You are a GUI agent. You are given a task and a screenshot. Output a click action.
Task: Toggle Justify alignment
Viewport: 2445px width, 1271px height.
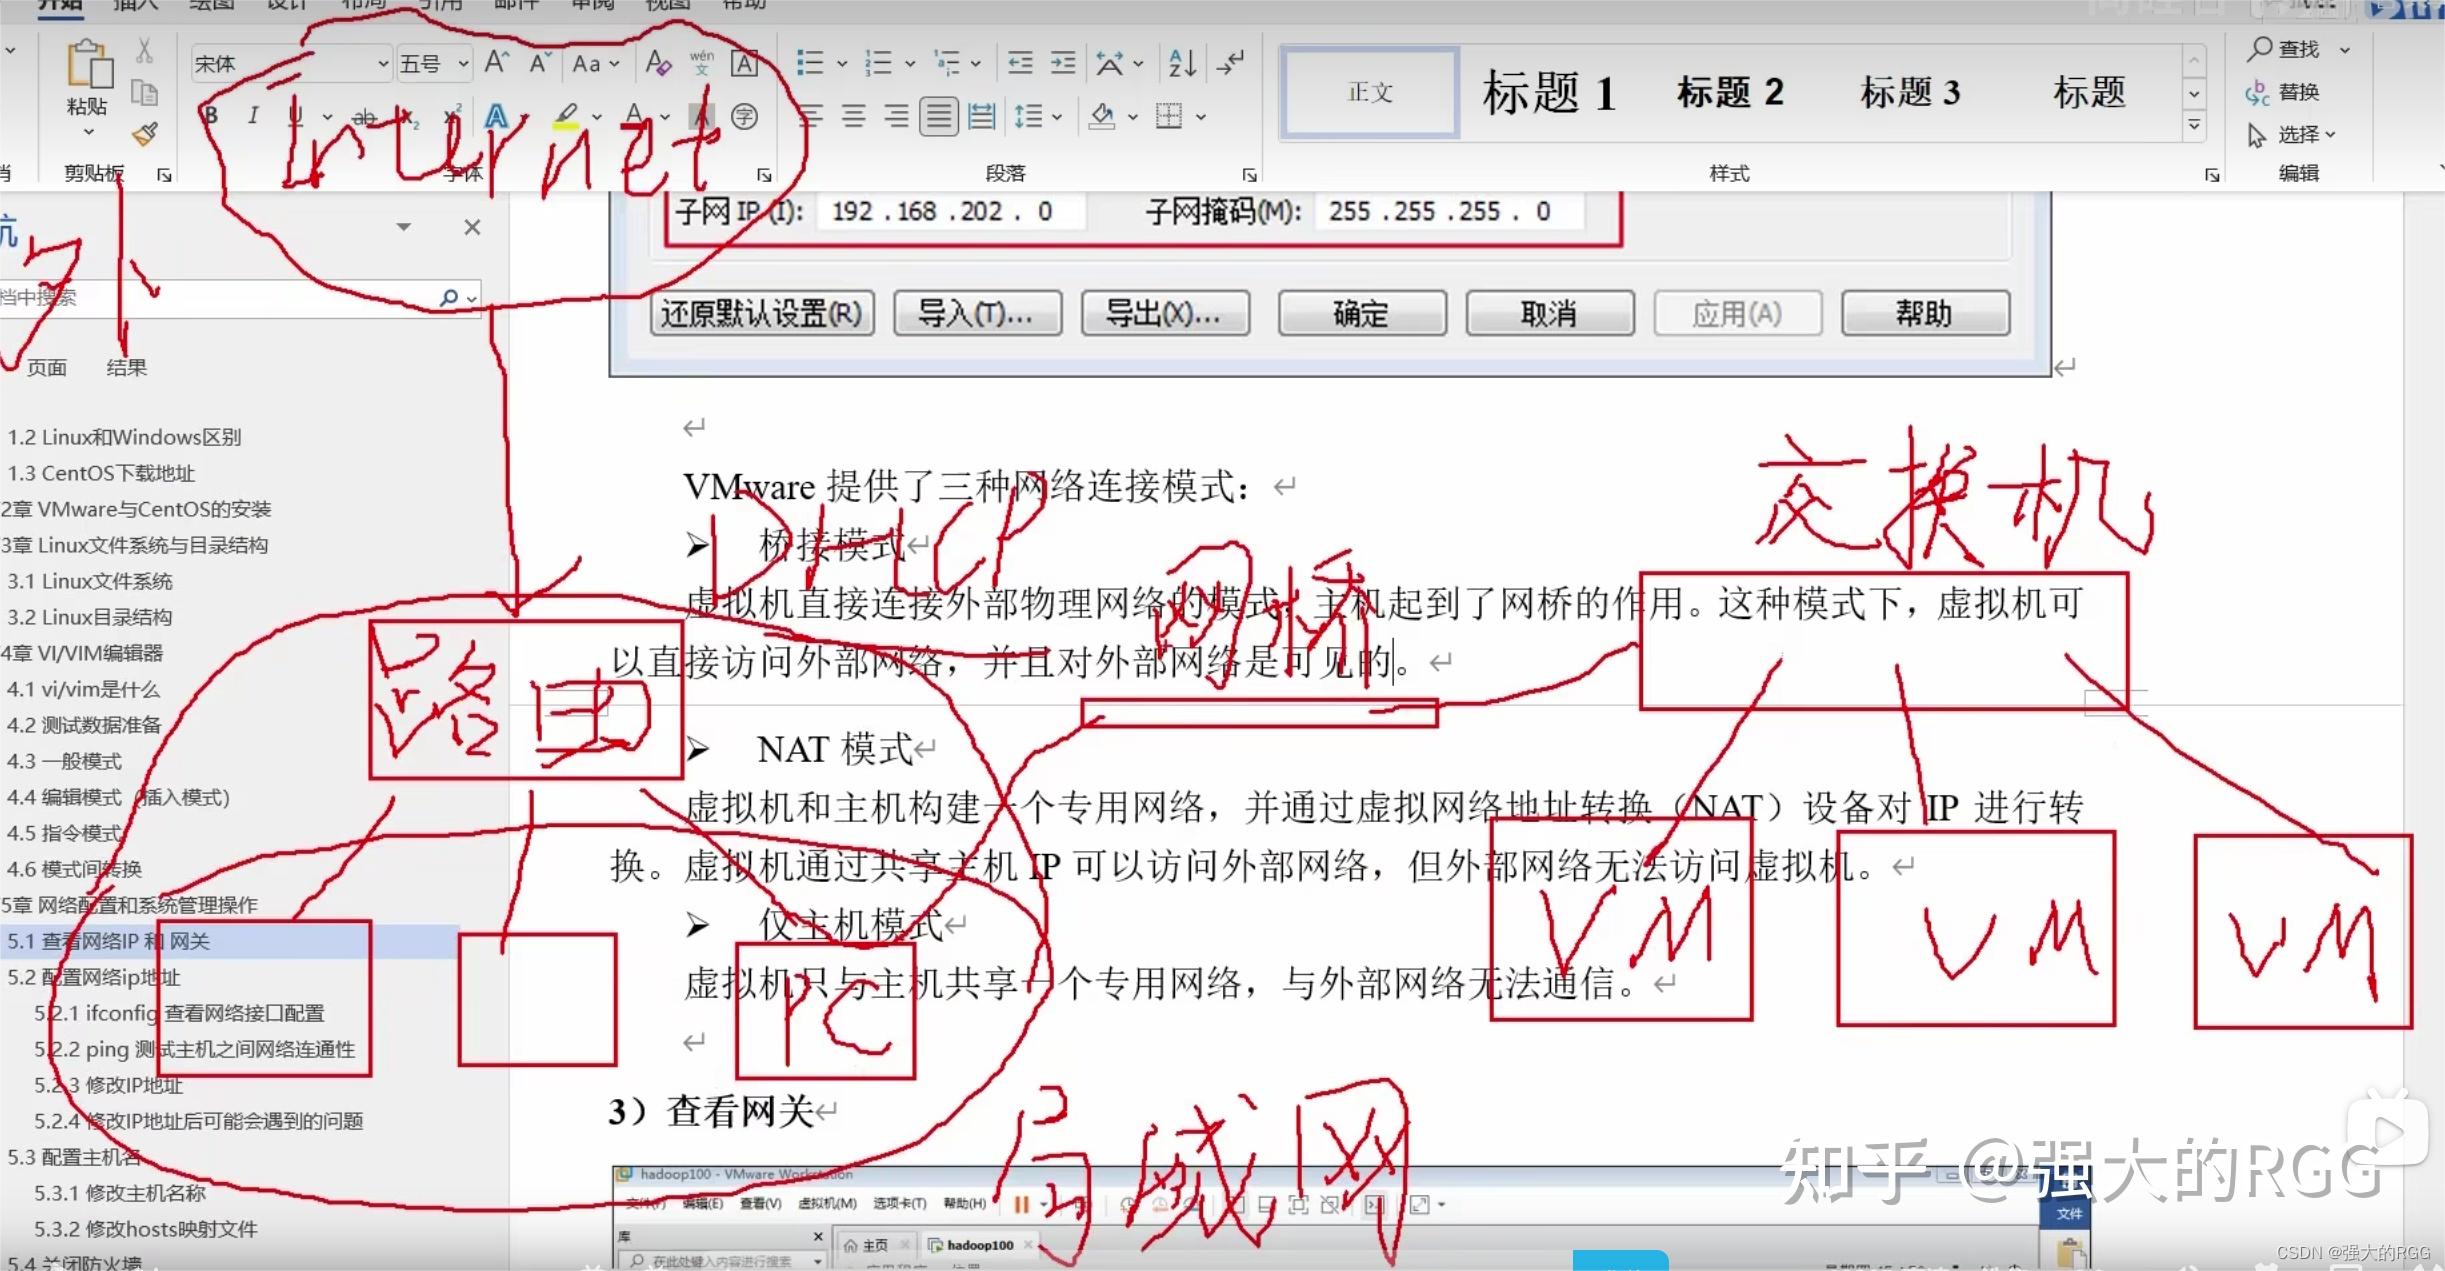click(939, 116)
